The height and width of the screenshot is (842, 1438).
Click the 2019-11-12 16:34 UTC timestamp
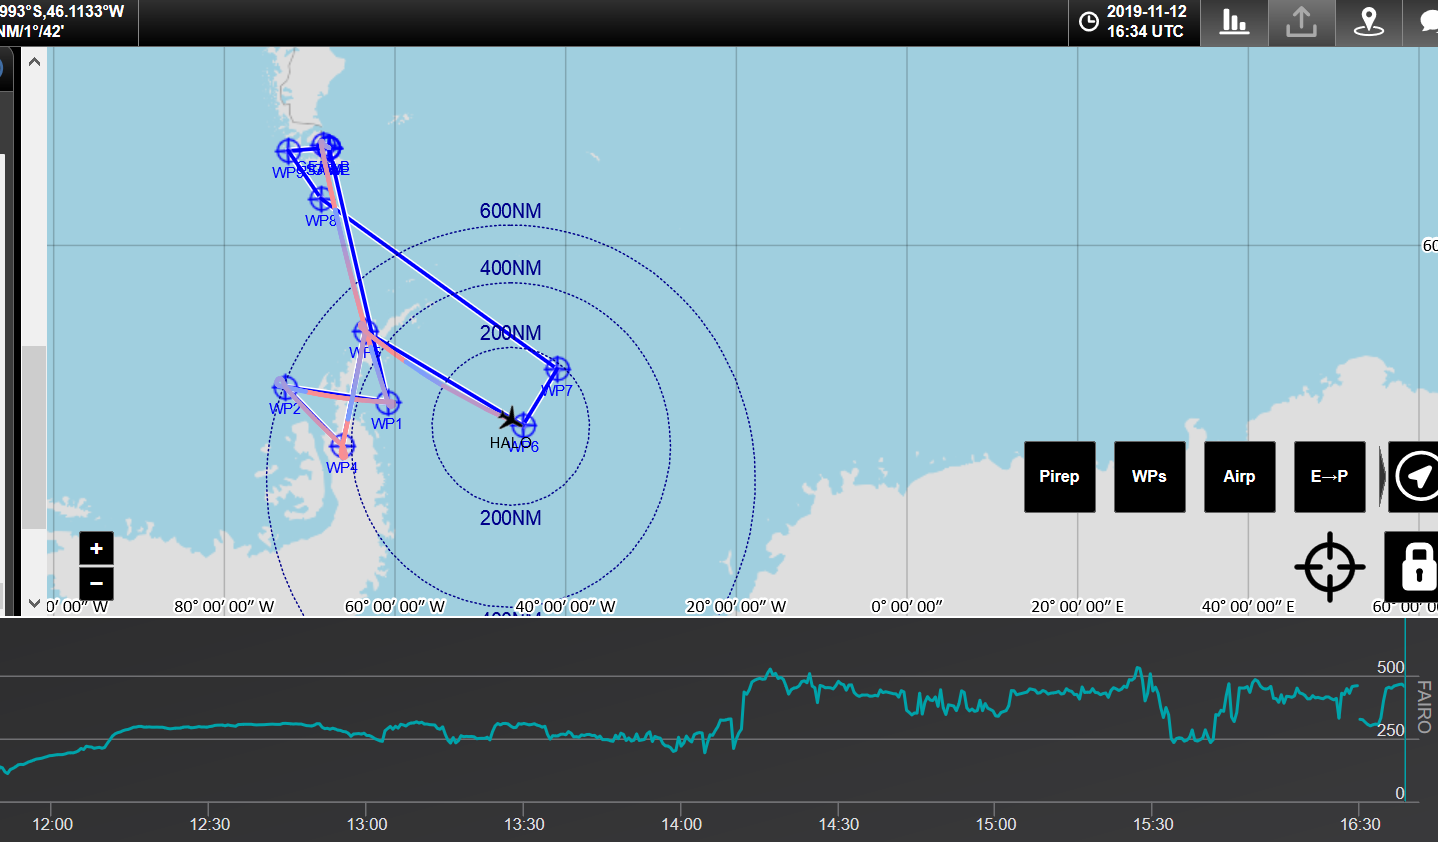[x=1146, y=21]
